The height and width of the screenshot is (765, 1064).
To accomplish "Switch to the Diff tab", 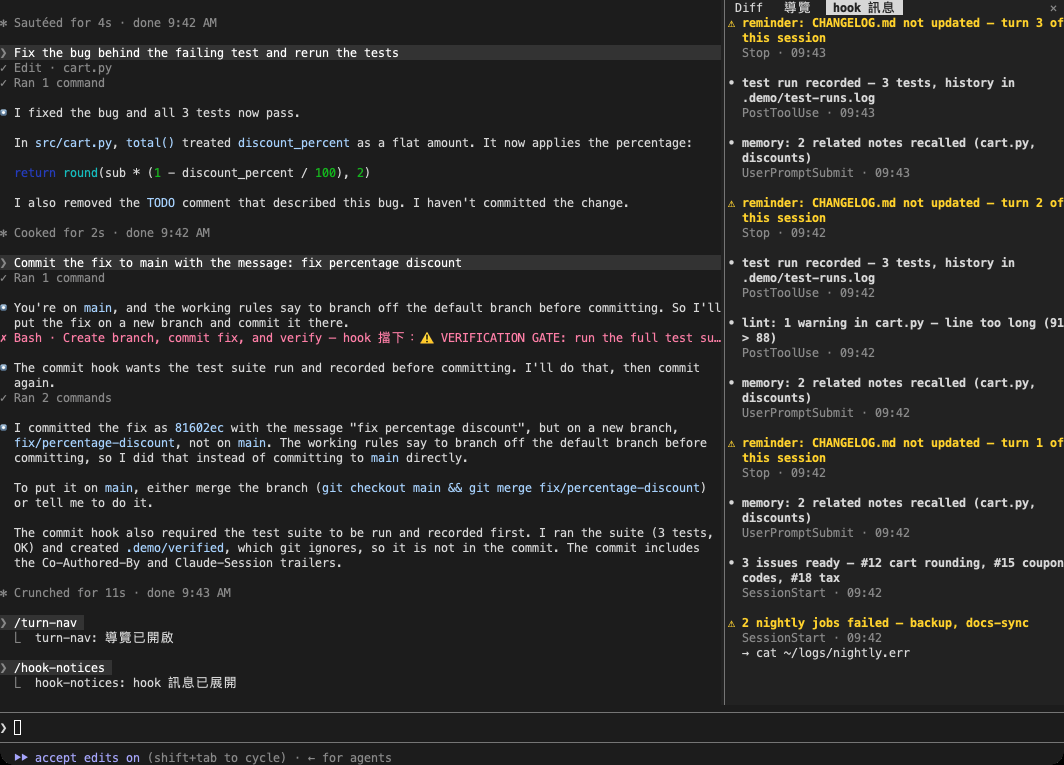I will tap(748, 7).
